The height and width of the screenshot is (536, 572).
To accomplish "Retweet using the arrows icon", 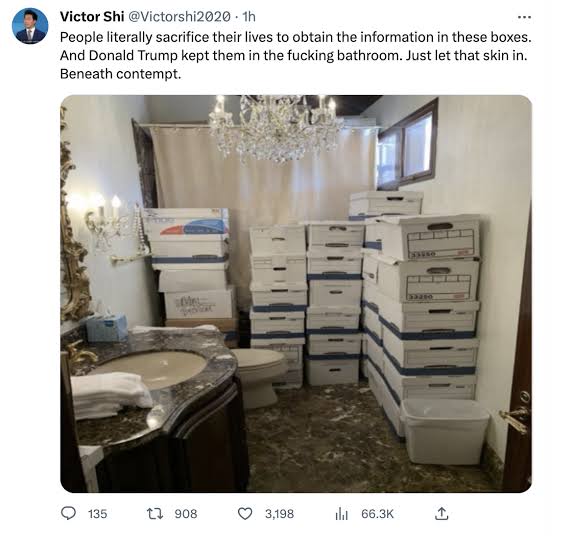I will tap(154, 514).
